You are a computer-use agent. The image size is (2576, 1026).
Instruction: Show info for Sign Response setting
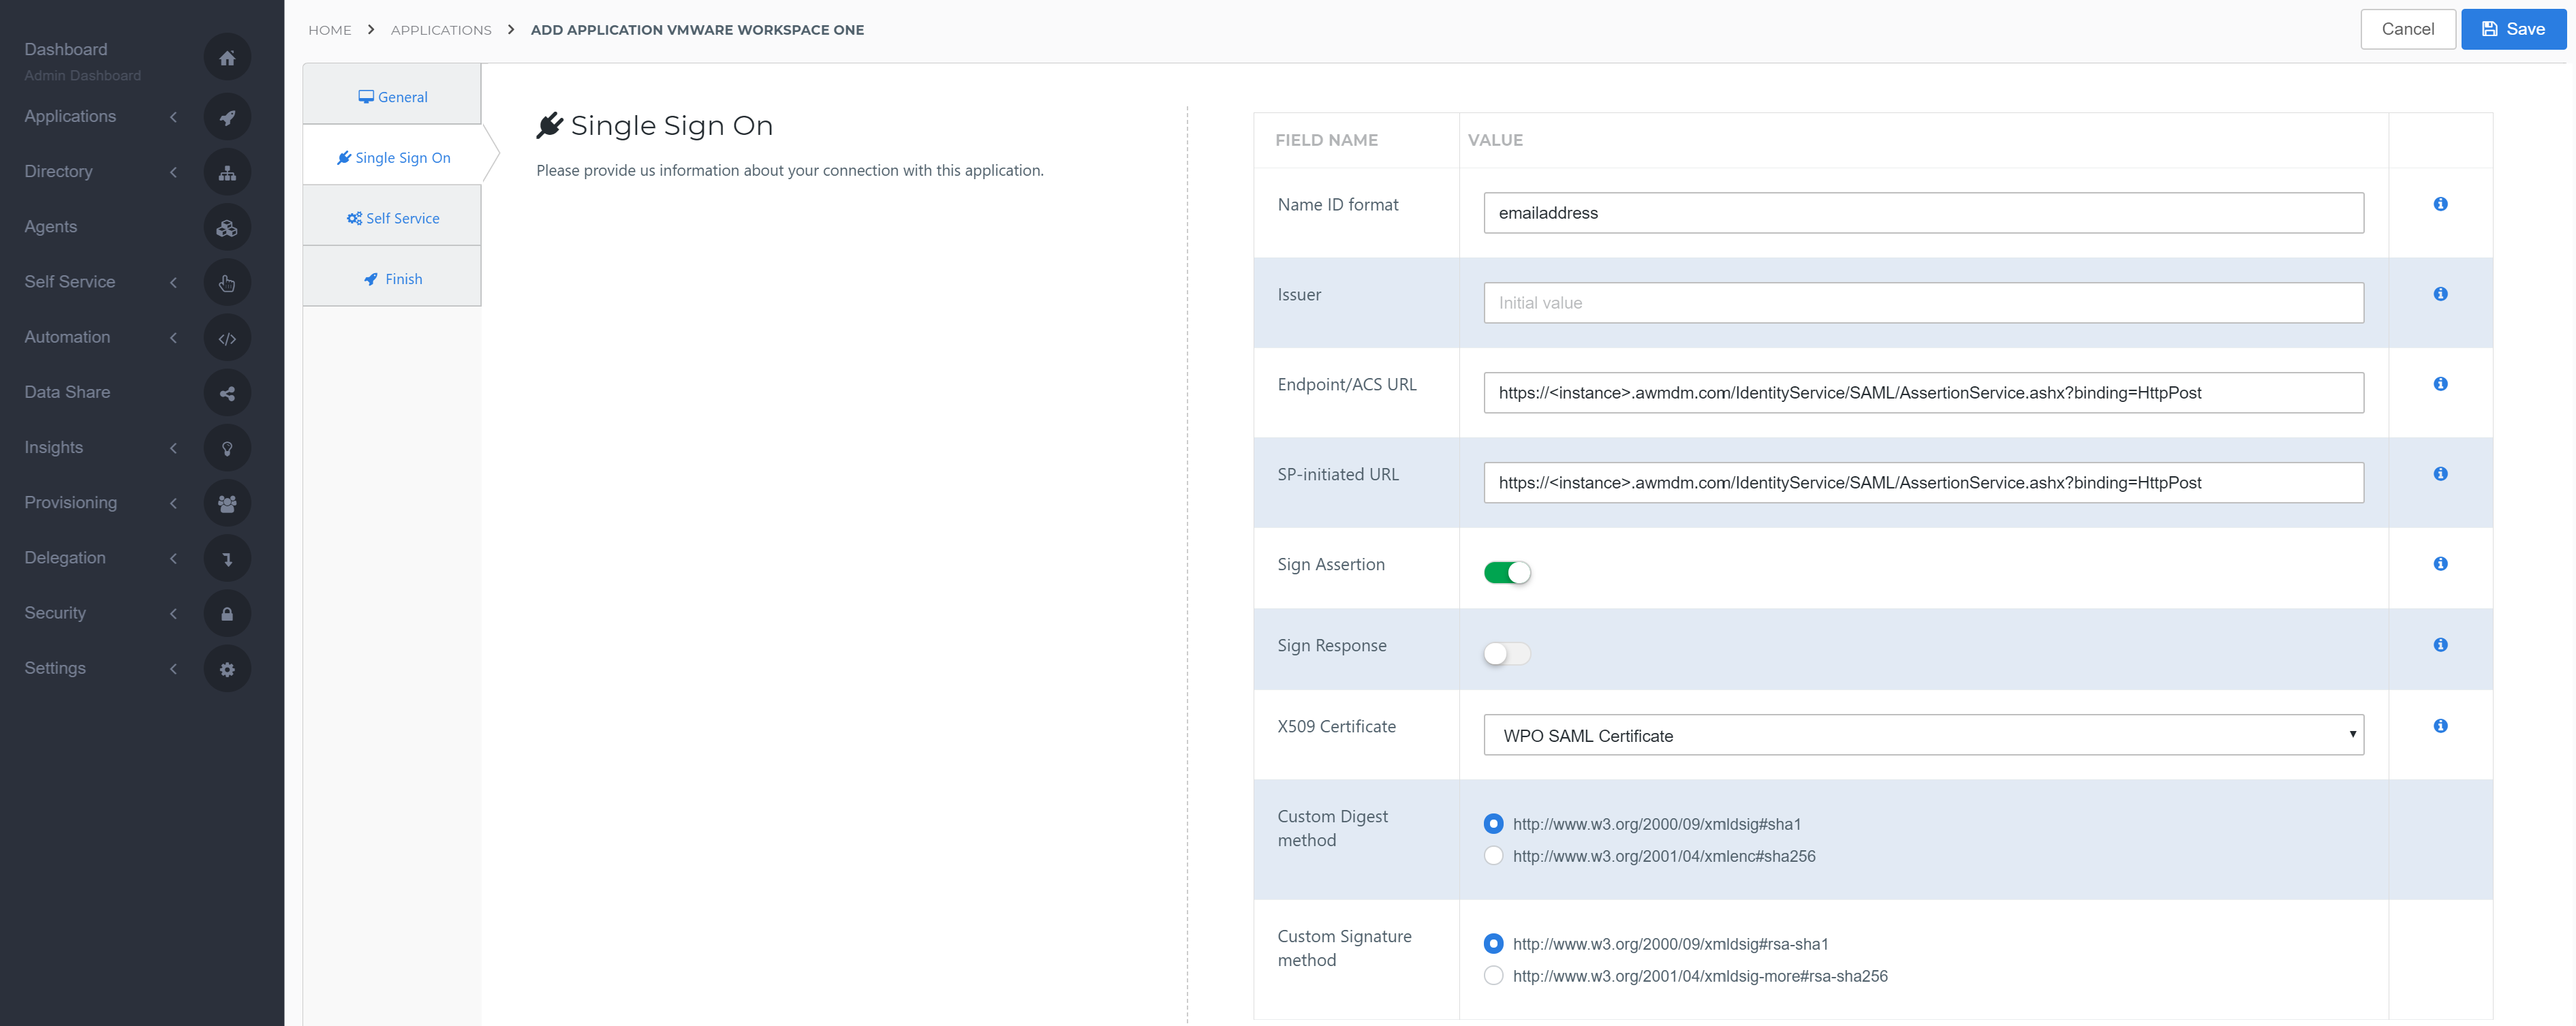(x=2440, y=645)
